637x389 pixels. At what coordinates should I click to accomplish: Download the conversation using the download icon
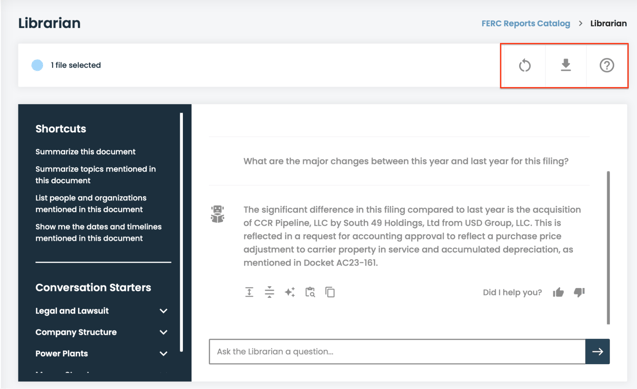(x=566, y=65)
